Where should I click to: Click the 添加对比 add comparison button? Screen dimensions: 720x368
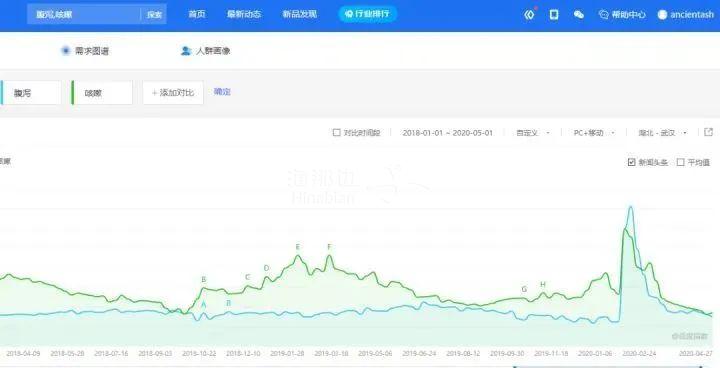tap(173, 92)
